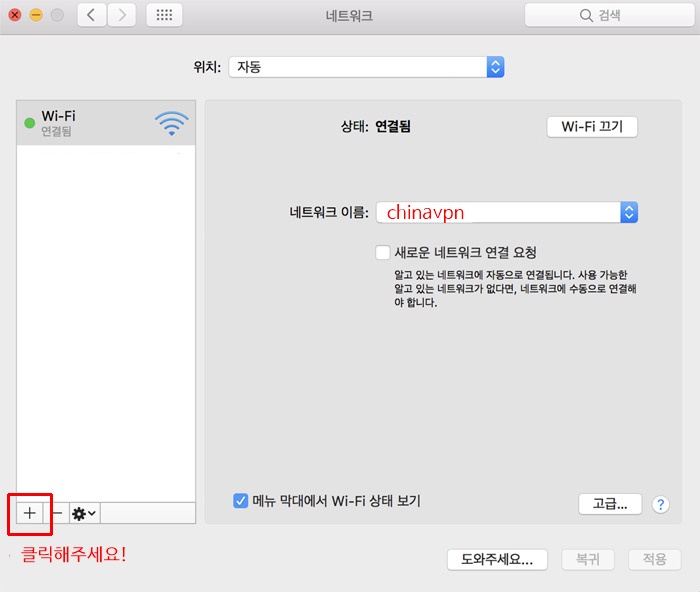Click the 도와주세요... assist button
Image resolution: width=700 pixels, height=592 pixels.
click(497, 560)
